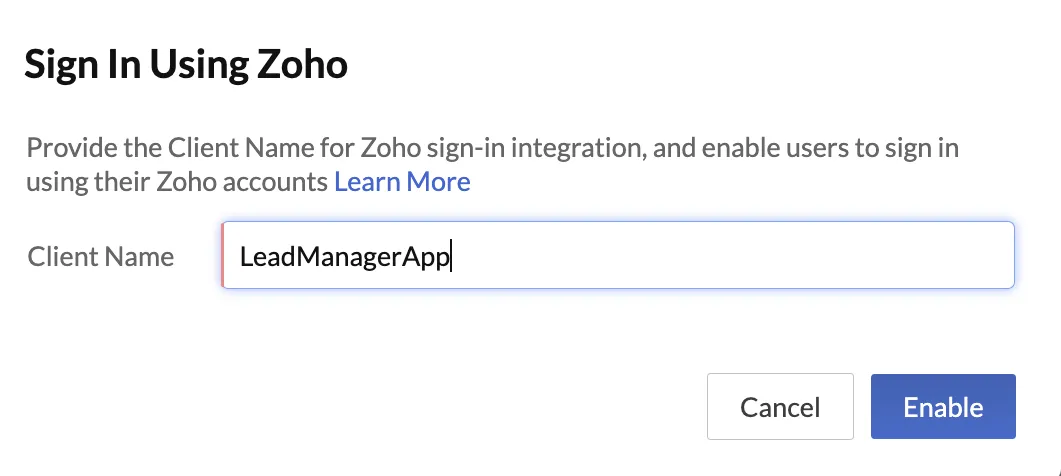Confirm Zoho sign-in by clicking Enable

point(943,406)
